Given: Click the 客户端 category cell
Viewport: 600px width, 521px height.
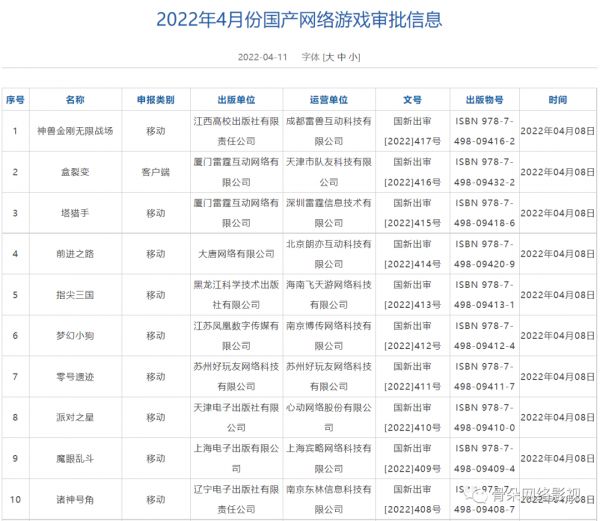Looking at the screenshot, I should tap(155, 172).
